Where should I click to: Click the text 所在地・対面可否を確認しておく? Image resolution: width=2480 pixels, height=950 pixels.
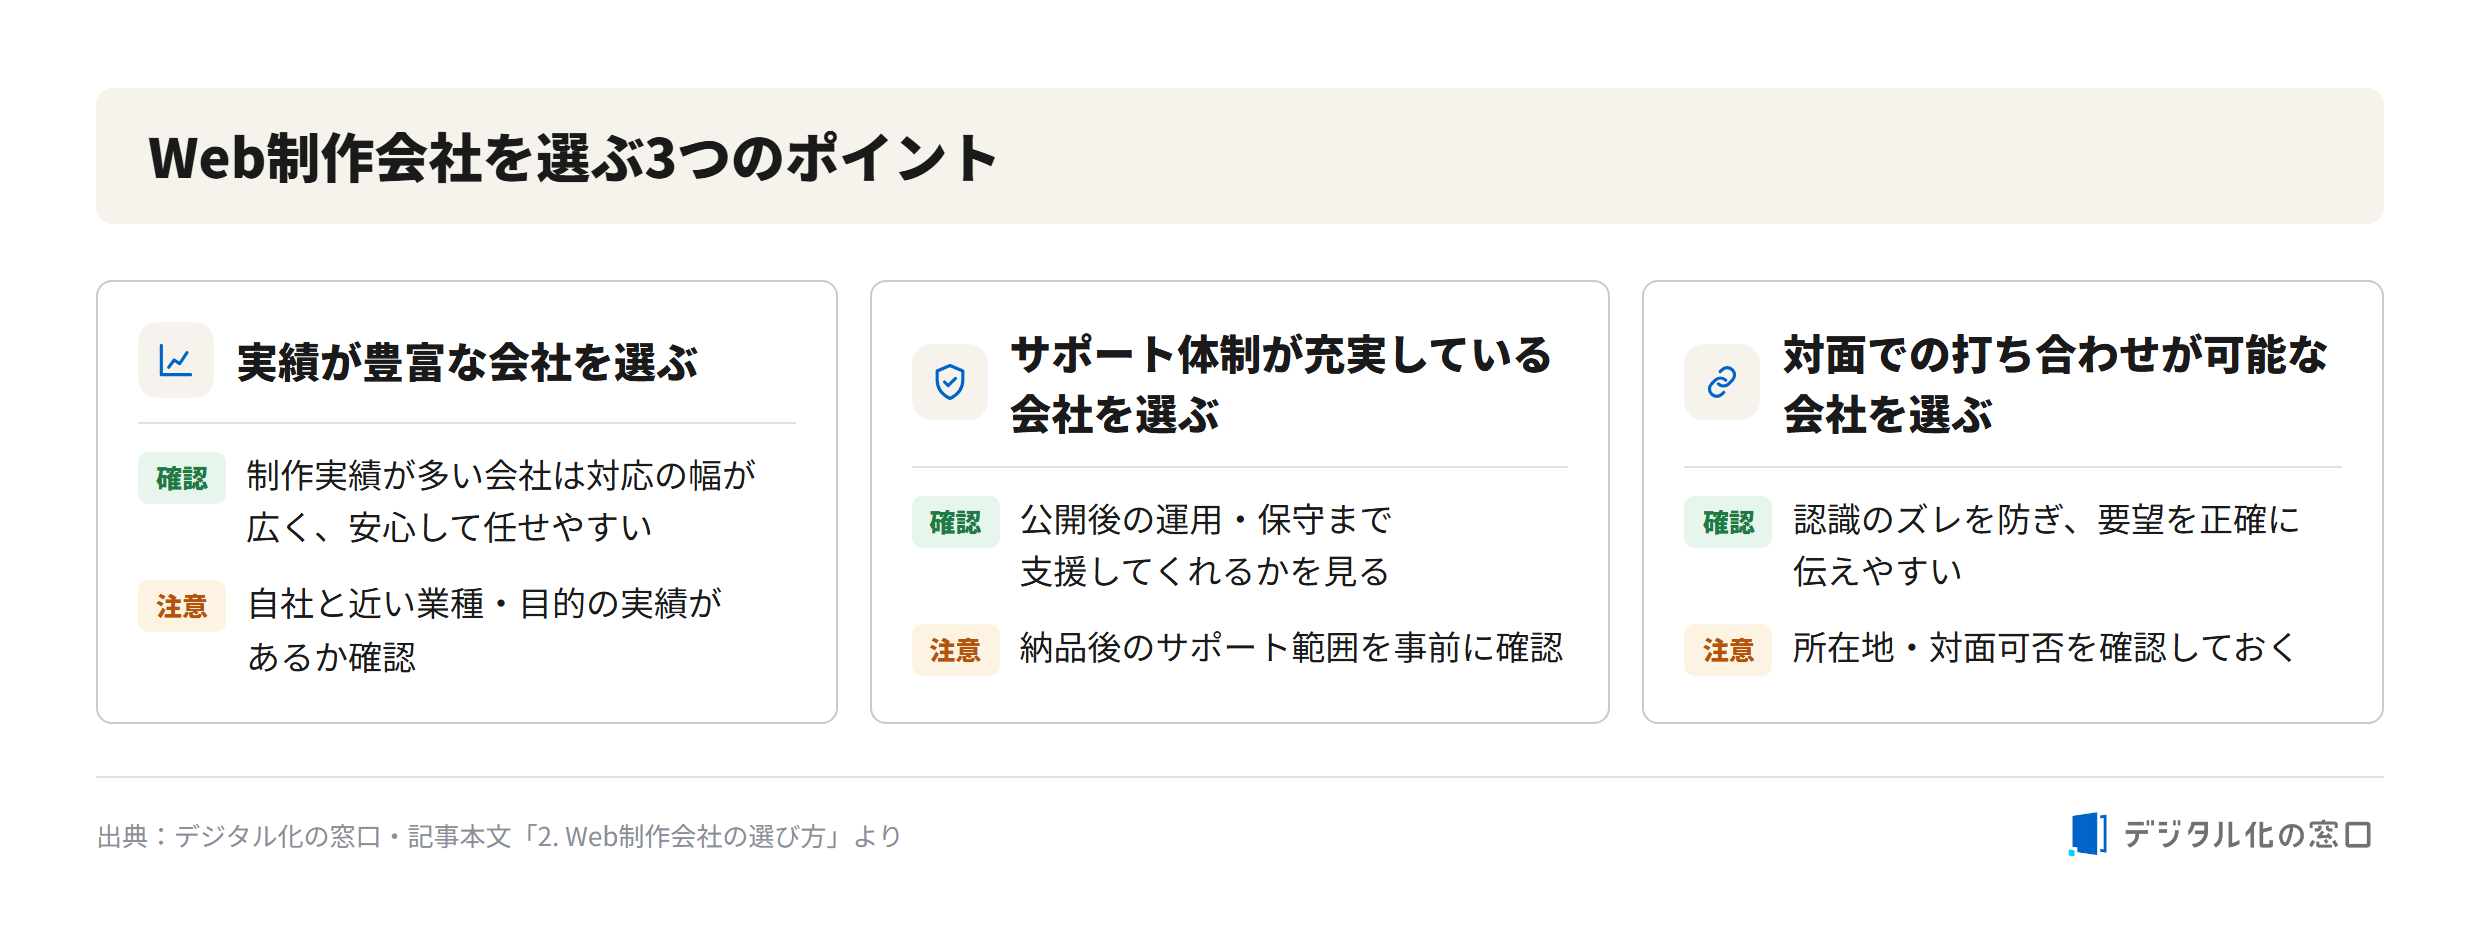tap(2044, 648)
